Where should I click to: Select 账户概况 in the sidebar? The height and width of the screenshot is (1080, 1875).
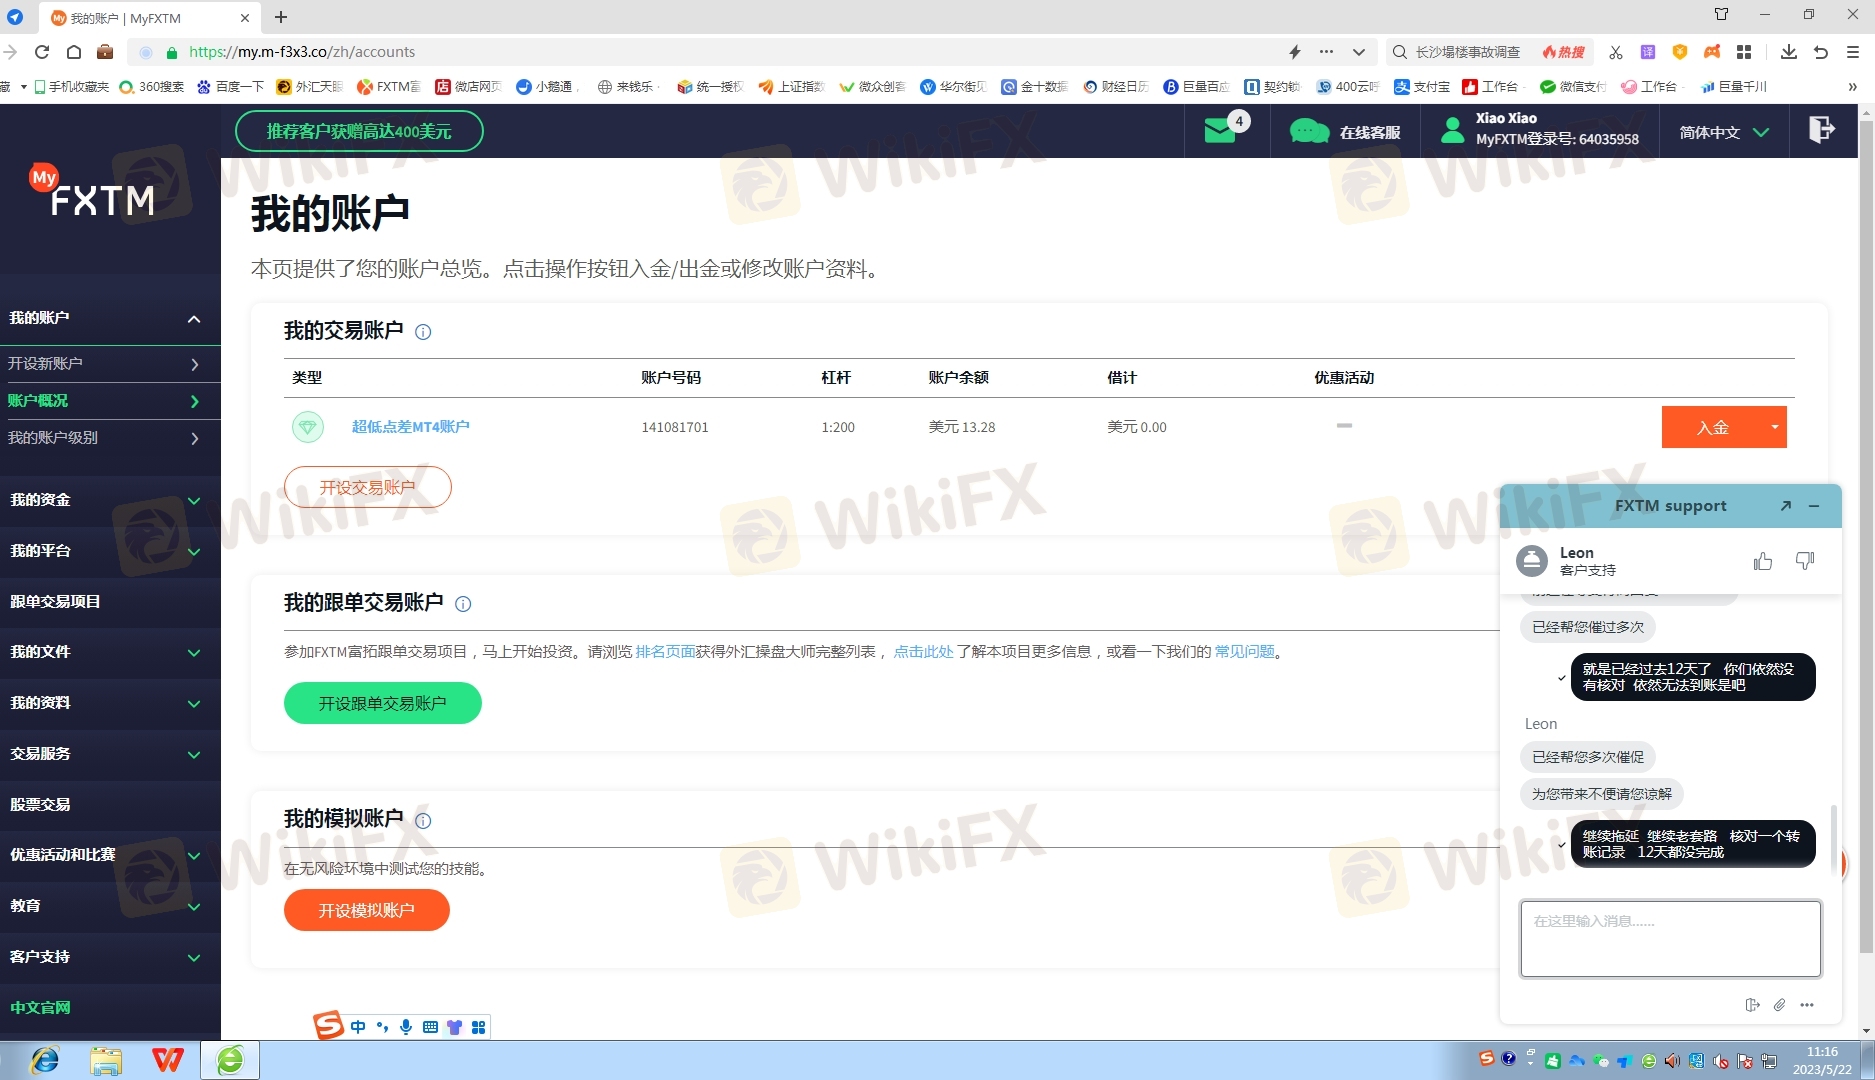pos(110,401)
